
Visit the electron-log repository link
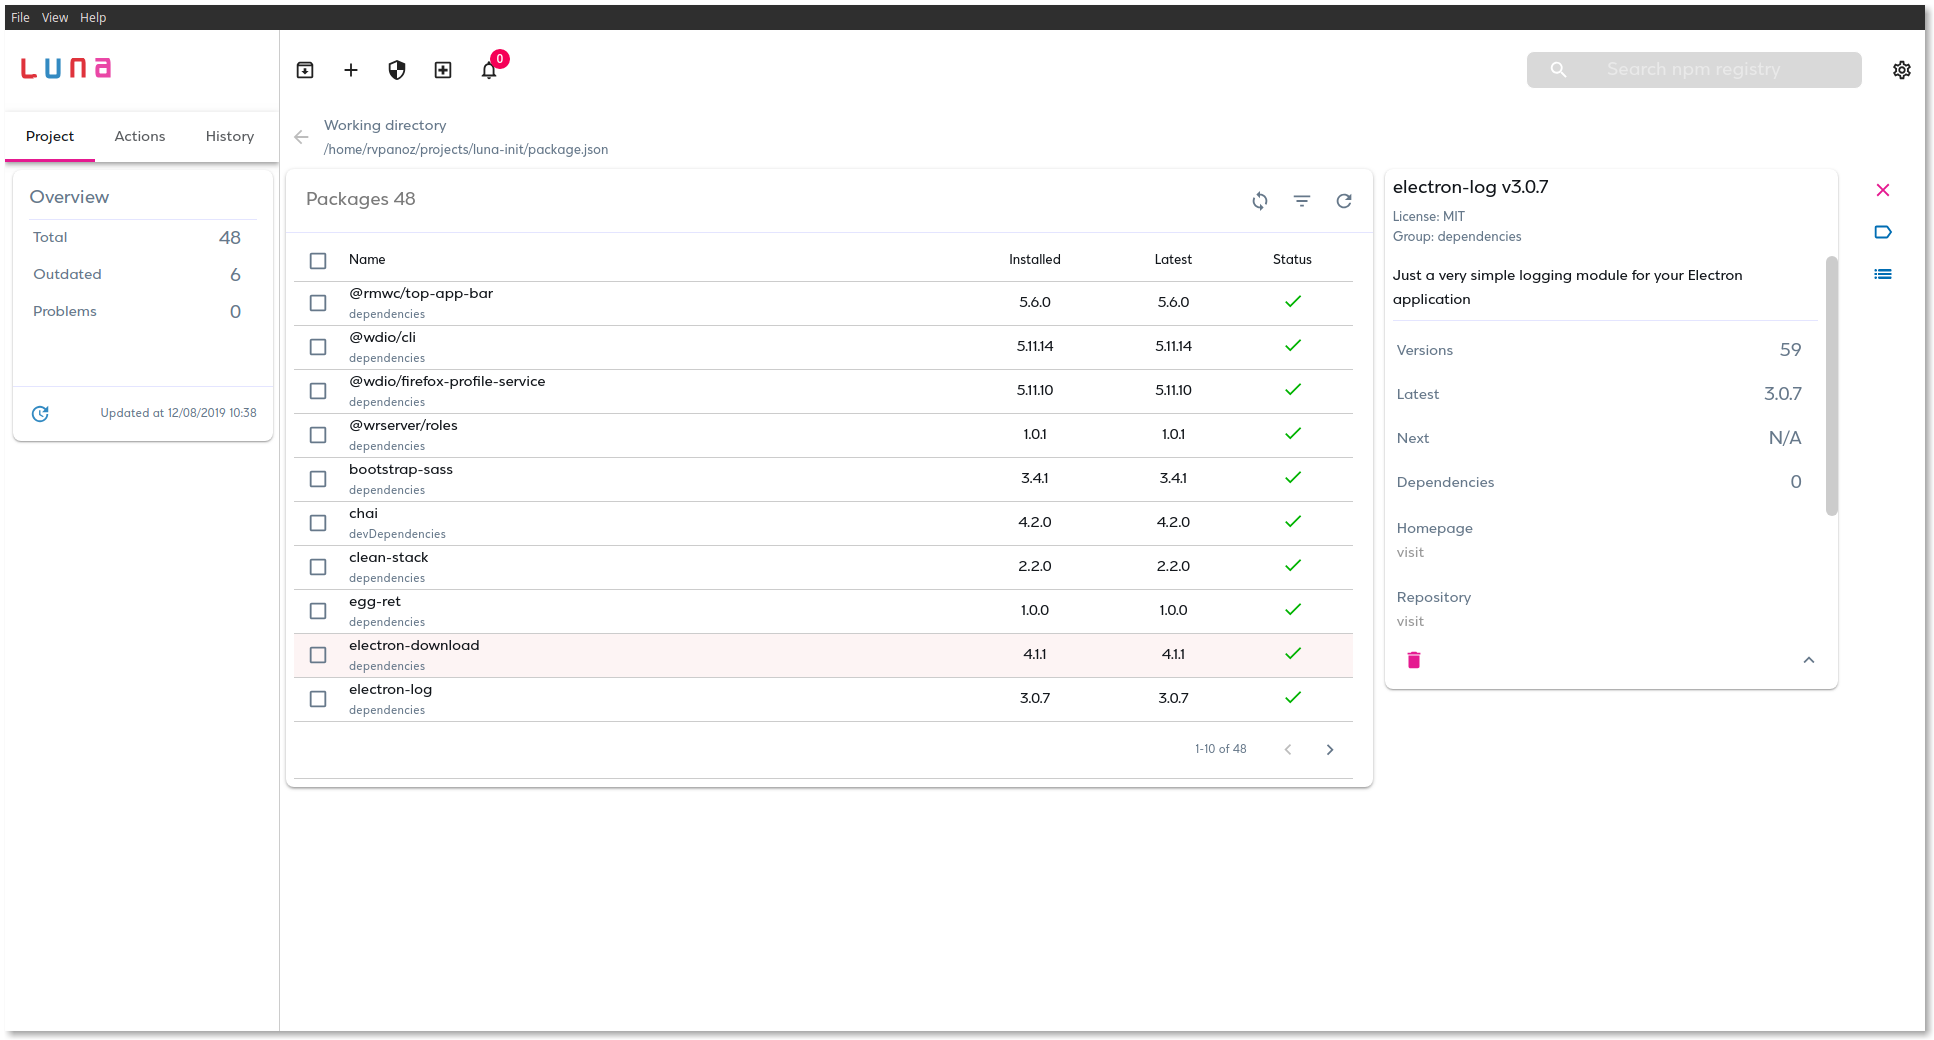[1410, 622]
